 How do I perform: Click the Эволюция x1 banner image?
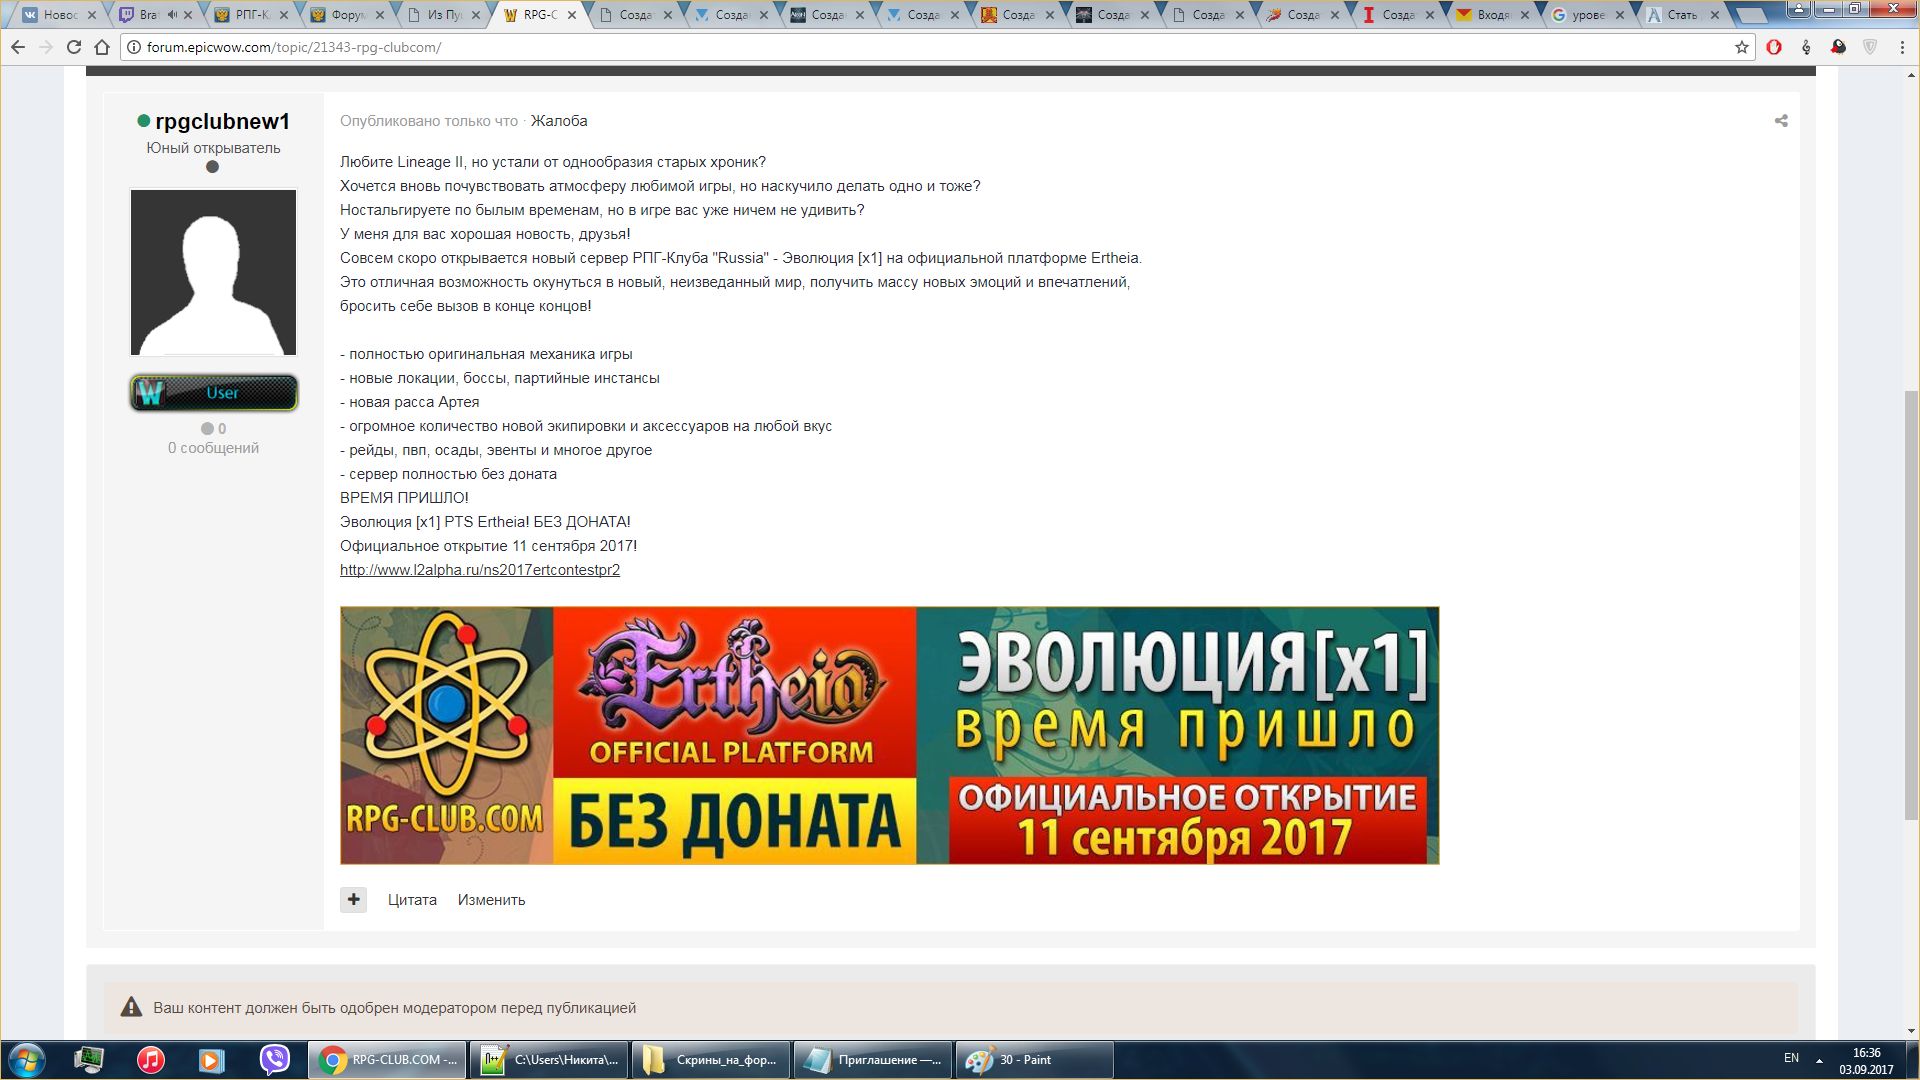click(x=889, y=735)
